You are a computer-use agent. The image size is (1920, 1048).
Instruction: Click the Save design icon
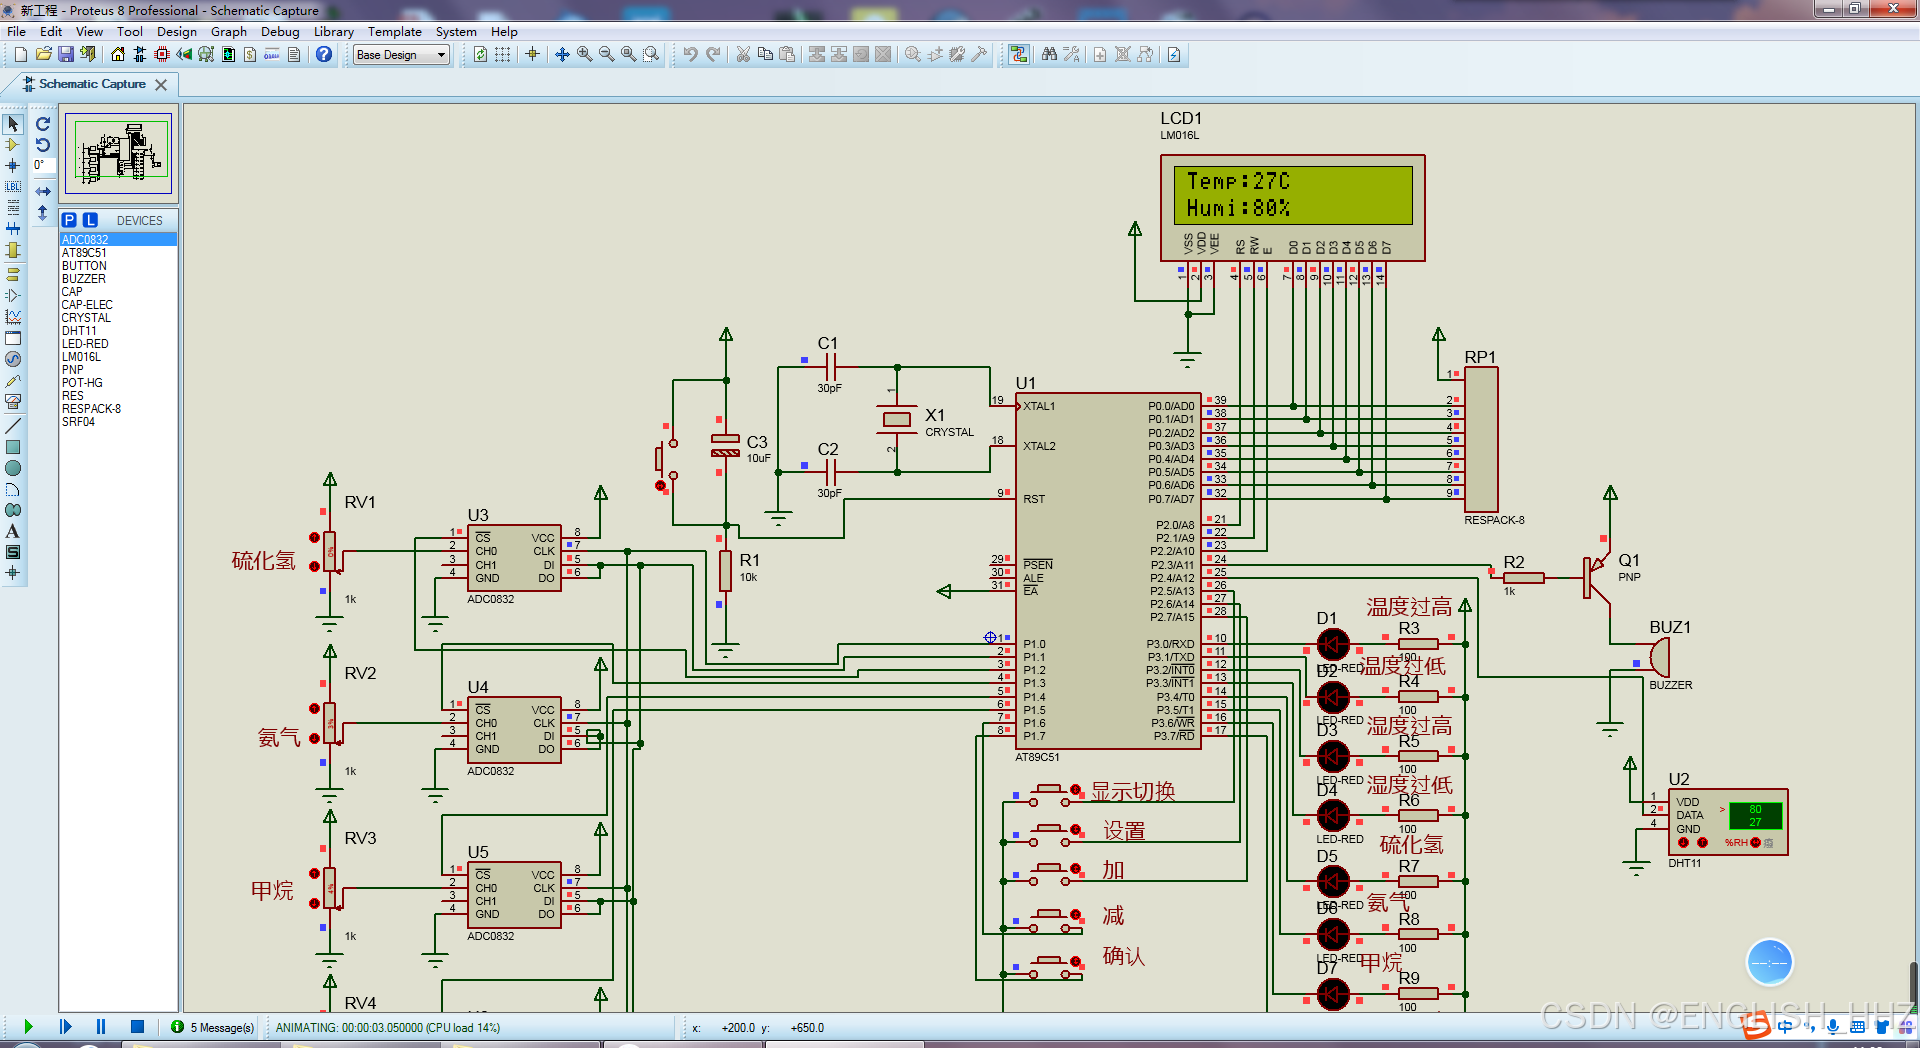coord(65,54)
